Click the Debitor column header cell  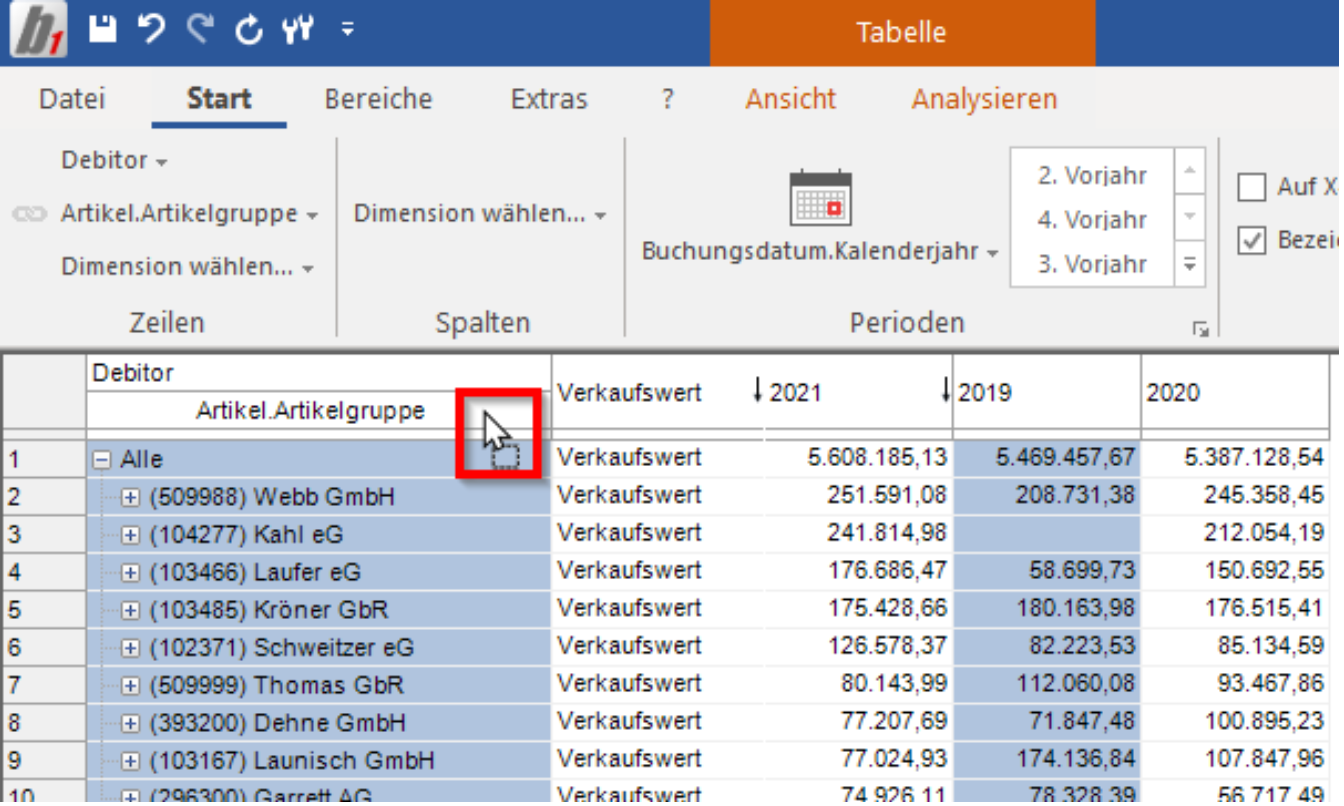[318, 373]
